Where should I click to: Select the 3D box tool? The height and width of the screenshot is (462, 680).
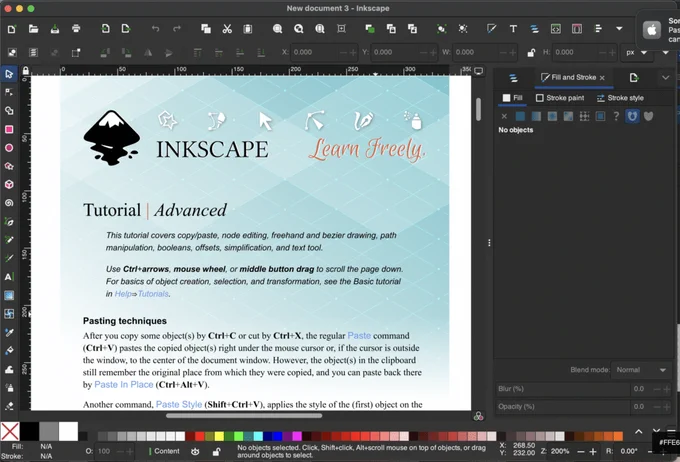click(9, 184)
